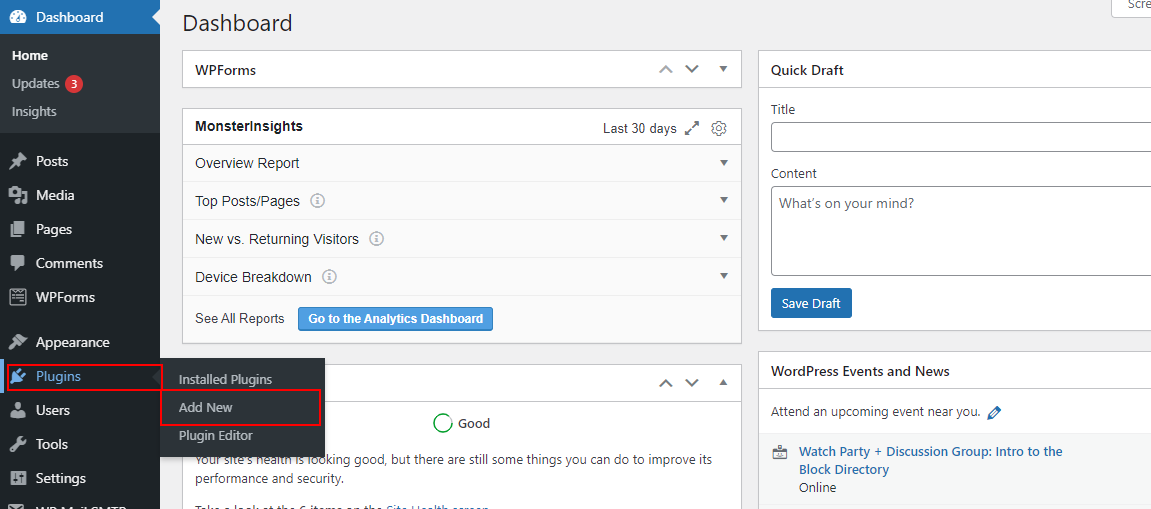Move the WPForms widget down with arrow
This screenshot has height=509, width=1151.
(692, 69)
